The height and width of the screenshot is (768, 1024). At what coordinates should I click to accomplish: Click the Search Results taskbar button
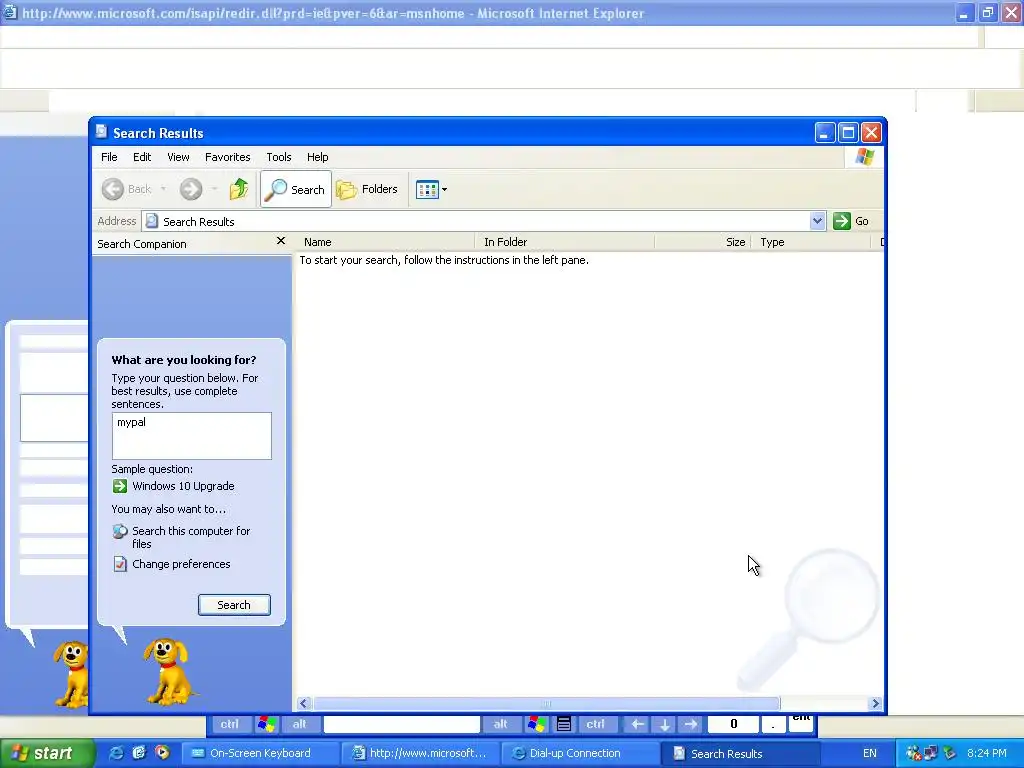pos(741,753)
